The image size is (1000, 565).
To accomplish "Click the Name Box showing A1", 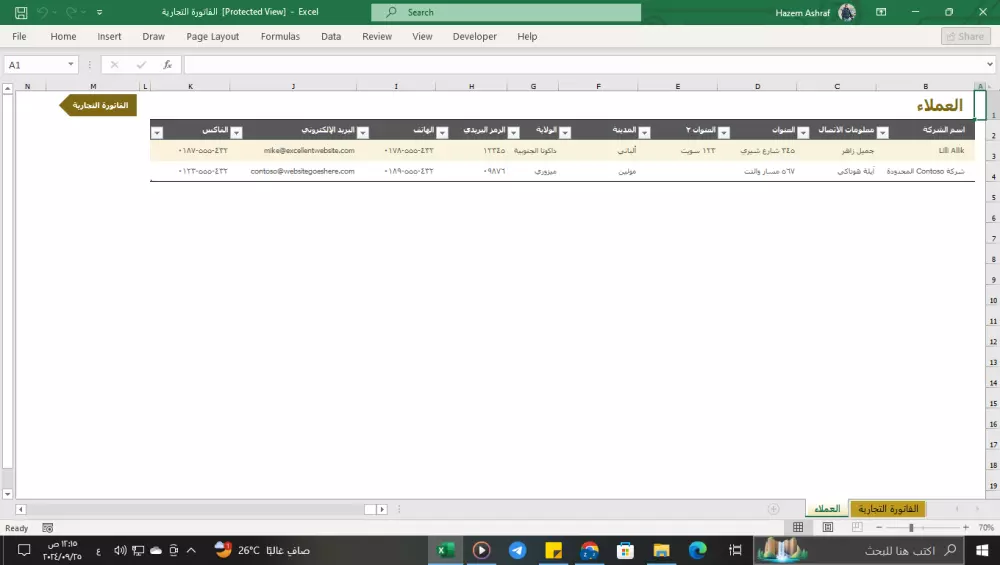I will [35, 64].
